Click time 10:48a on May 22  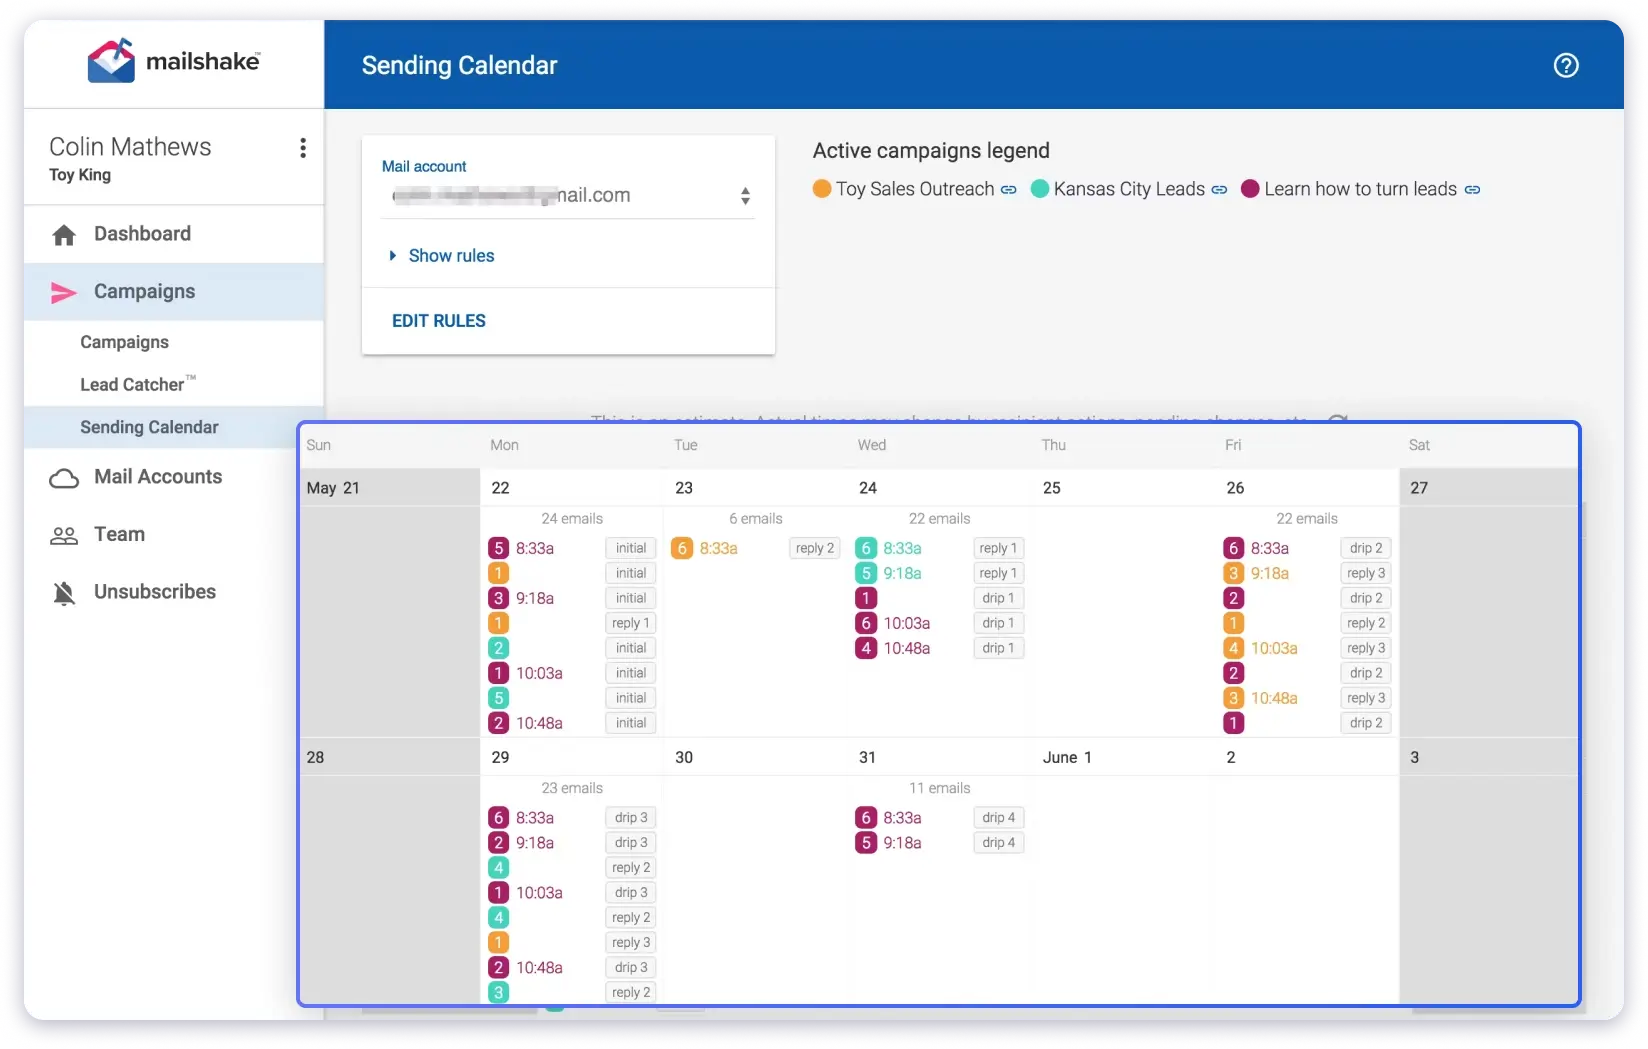click(x=539, y=723)
